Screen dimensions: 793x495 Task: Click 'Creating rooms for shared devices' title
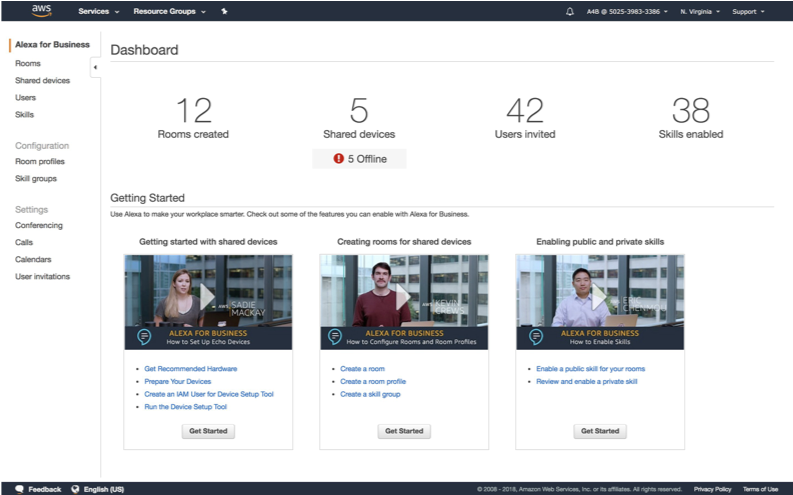pyautogui.click(x=404, y=242)
